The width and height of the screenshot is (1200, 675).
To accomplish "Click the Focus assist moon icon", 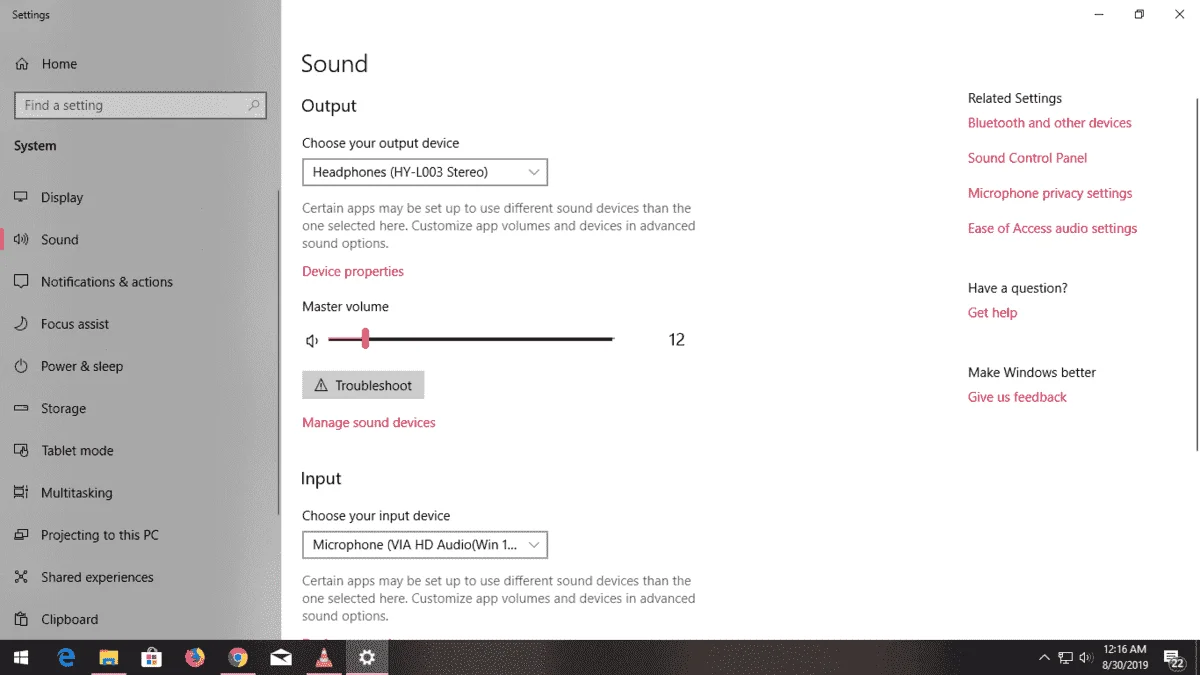I will point(21,324).
